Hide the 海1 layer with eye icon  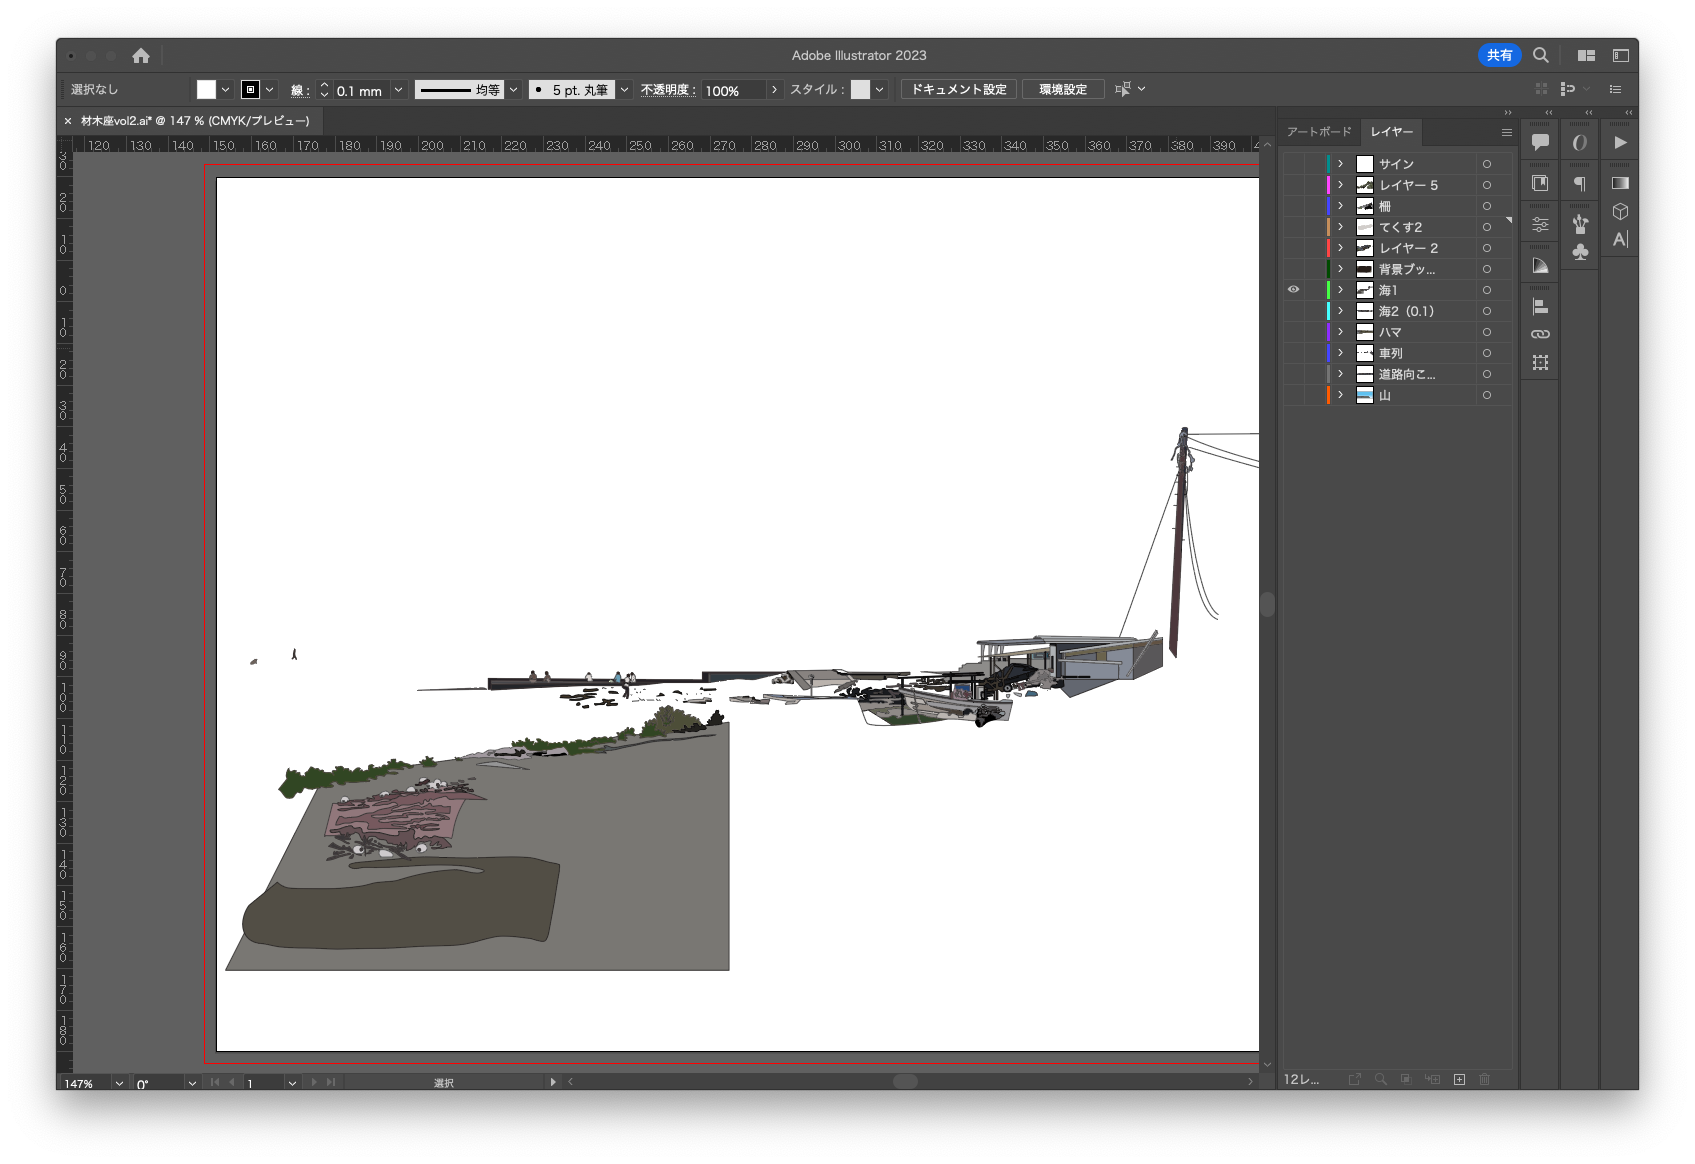click(x=1293, y=290)
